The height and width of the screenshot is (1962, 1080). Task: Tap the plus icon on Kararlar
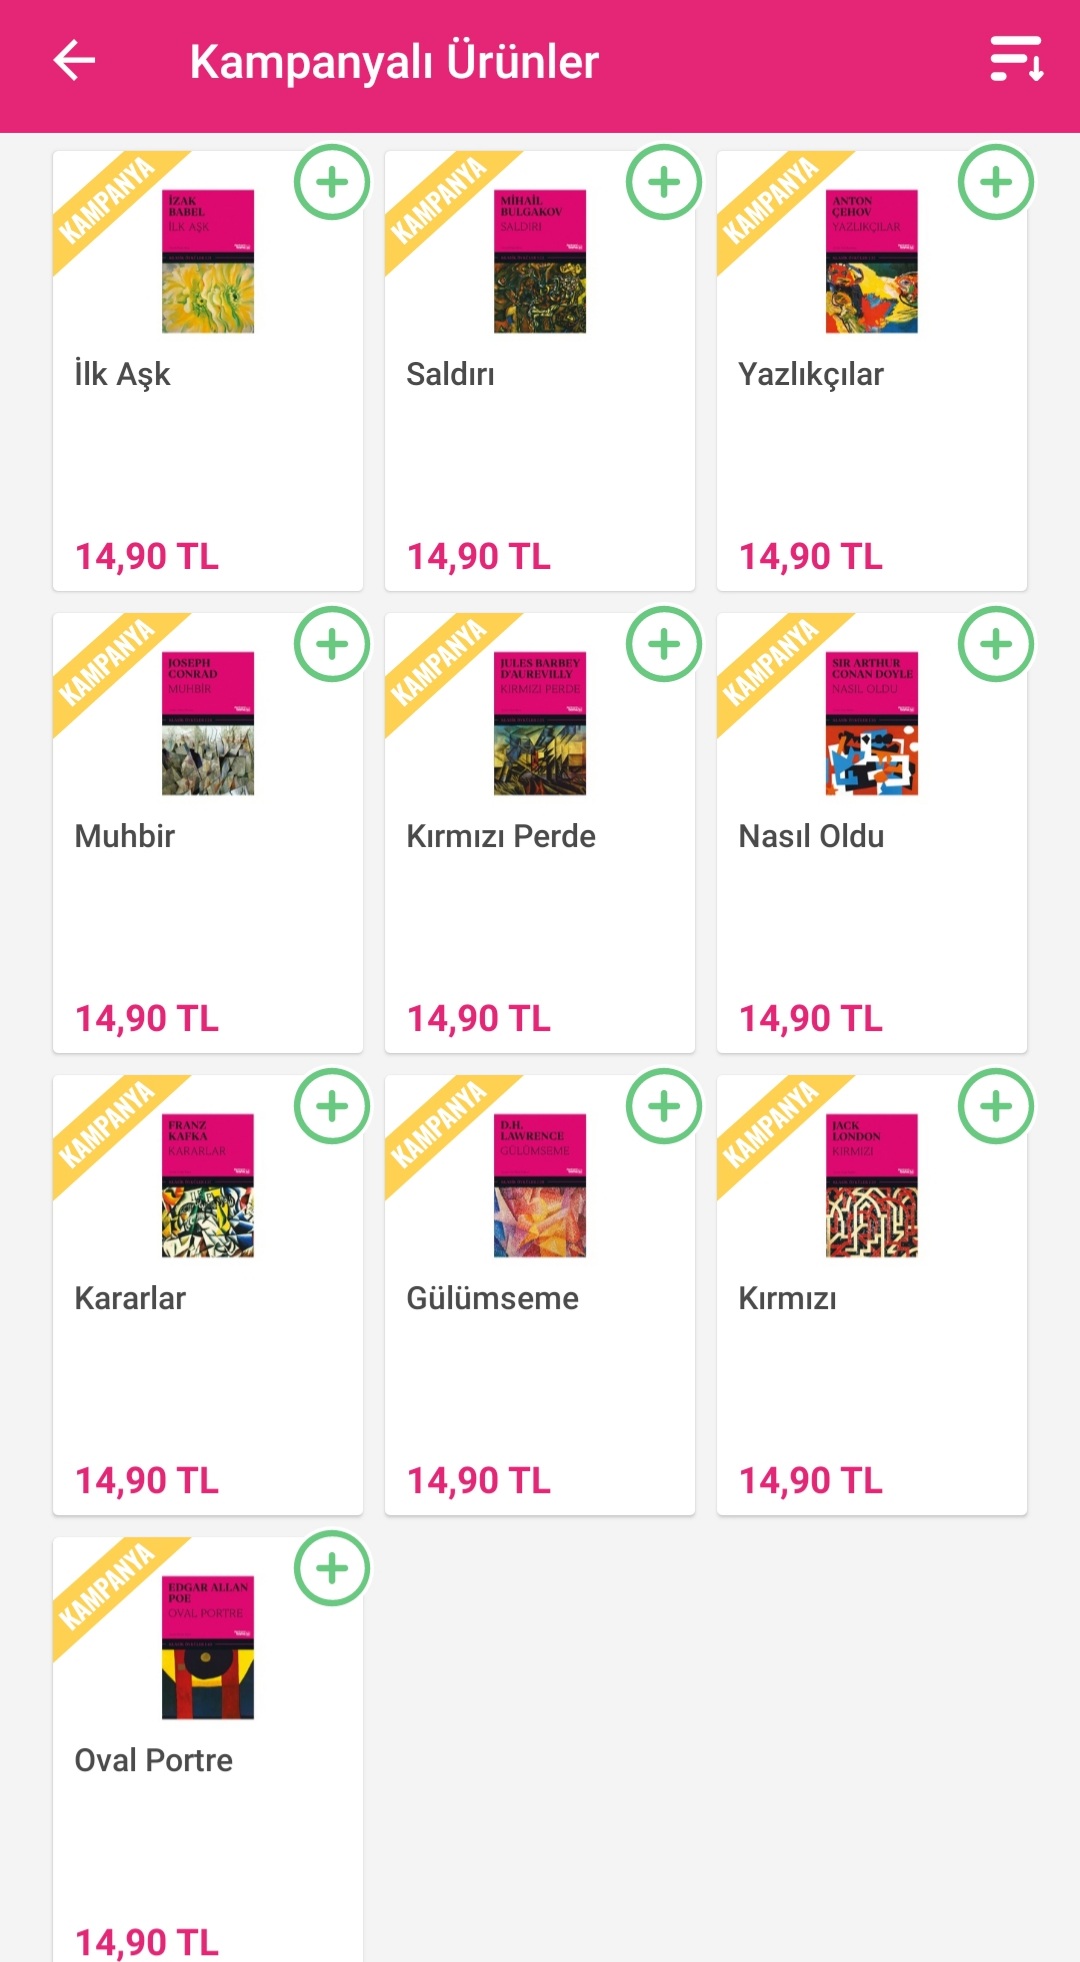point(332,1107)
